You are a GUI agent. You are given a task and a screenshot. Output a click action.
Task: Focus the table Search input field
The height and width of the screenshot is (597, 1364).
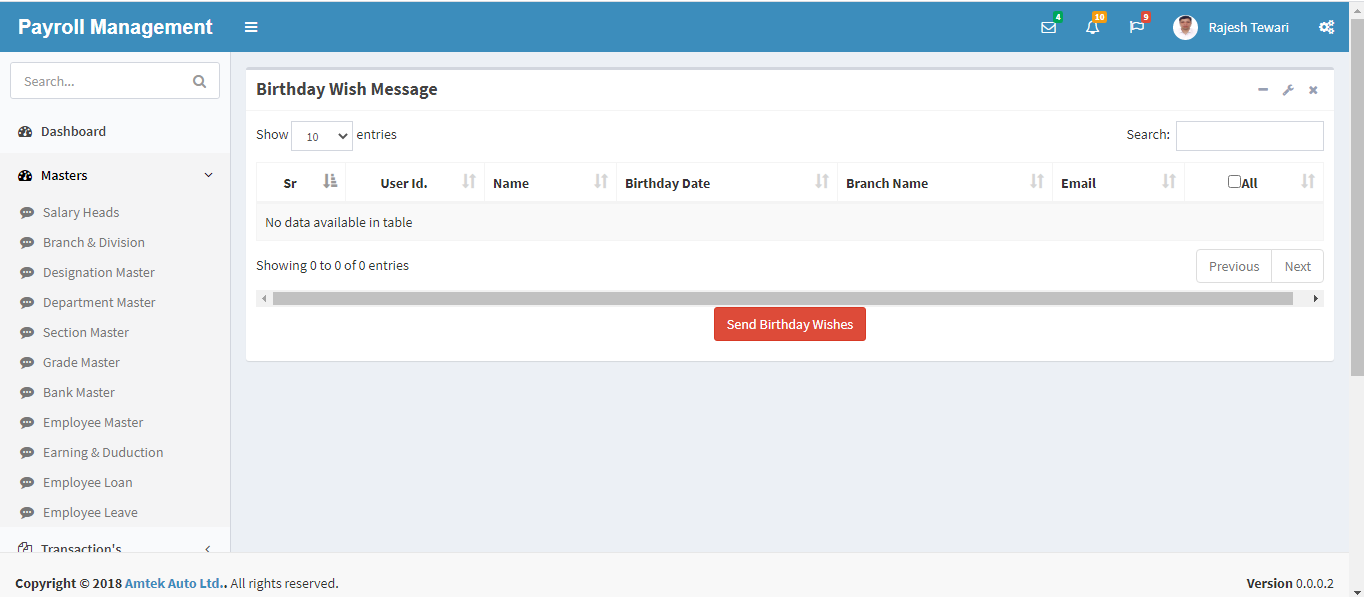point(1249,136)
